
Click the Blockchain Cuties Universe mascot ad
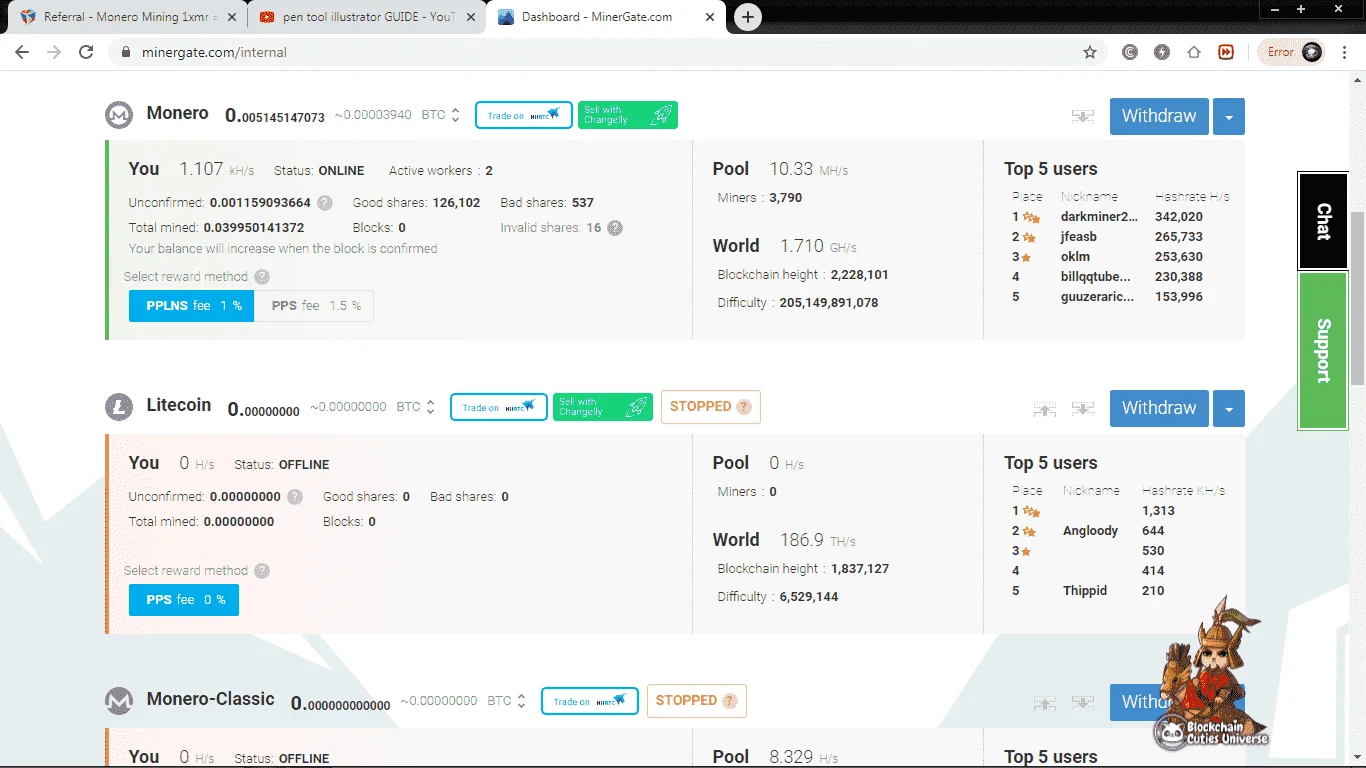click(x=1211, y=675)
